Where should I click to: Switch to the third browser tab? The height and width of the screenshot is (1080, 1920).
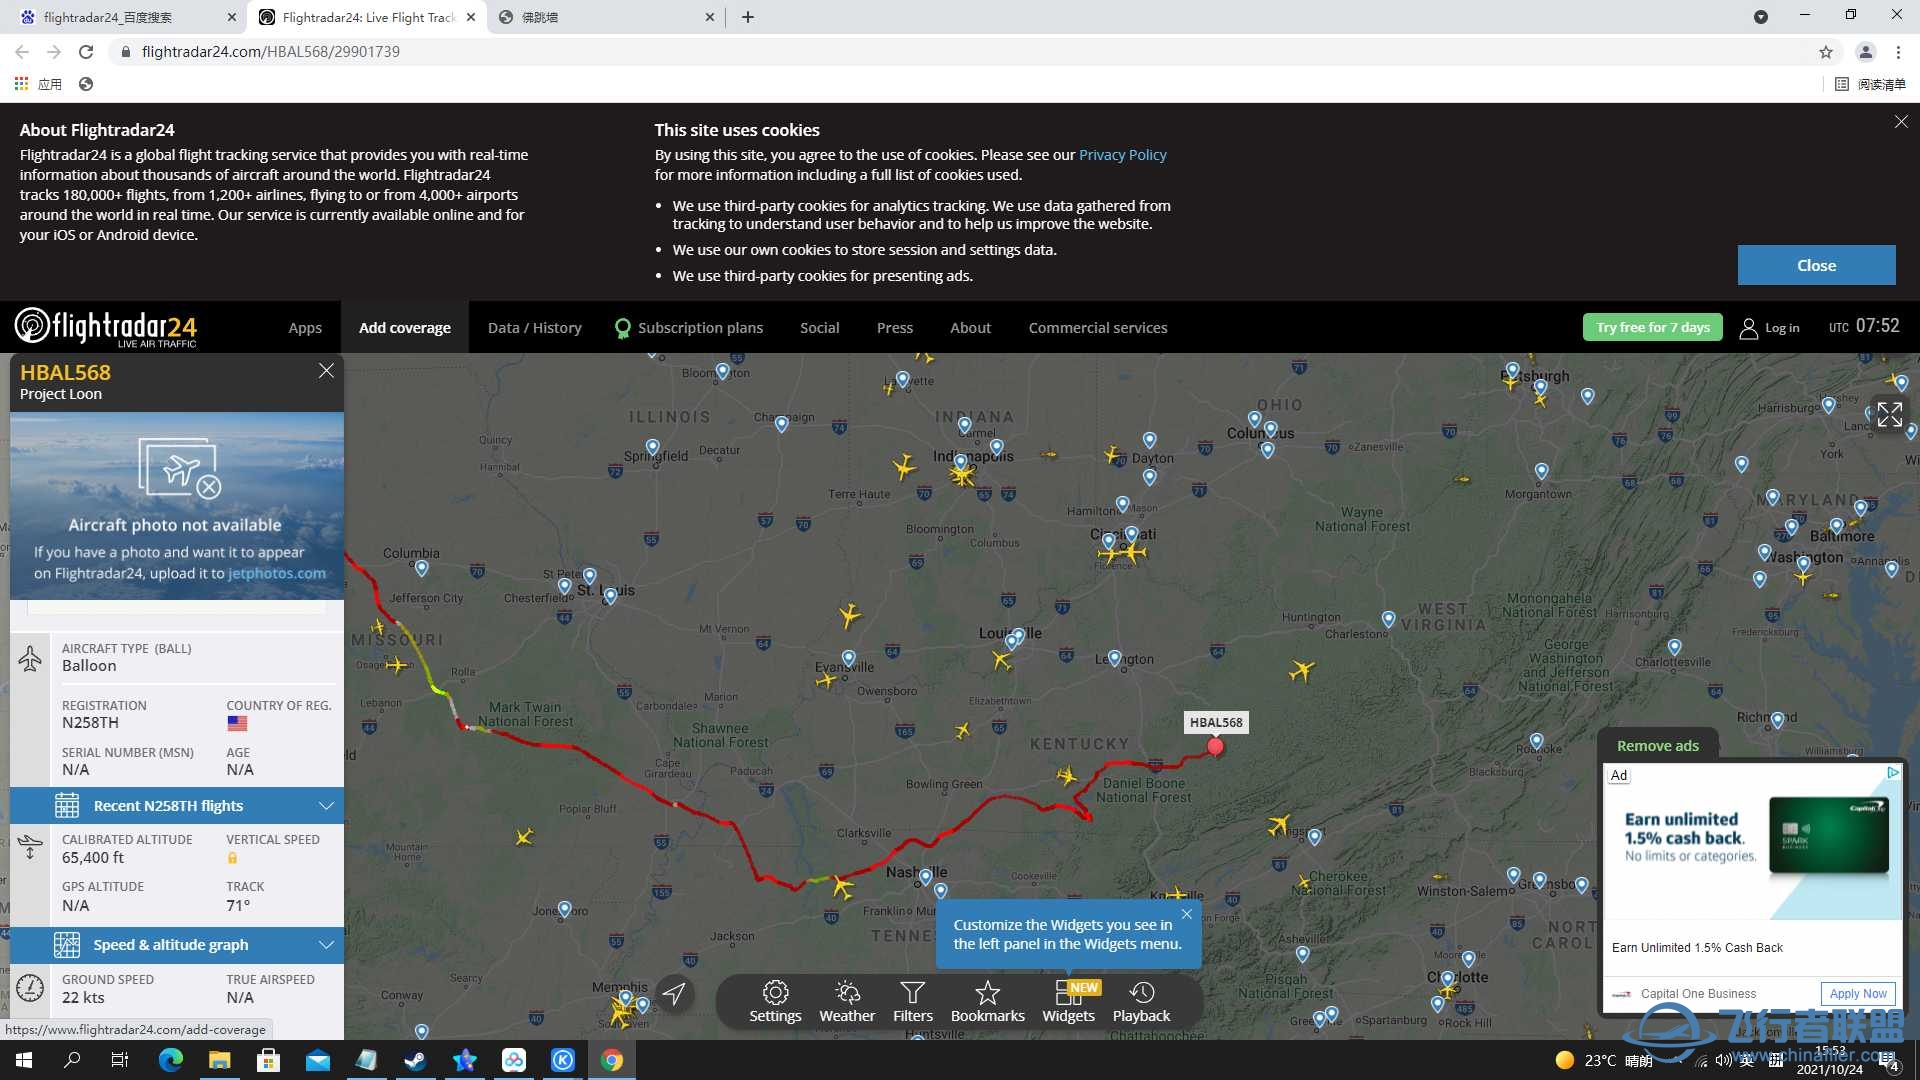click(607, 17)
